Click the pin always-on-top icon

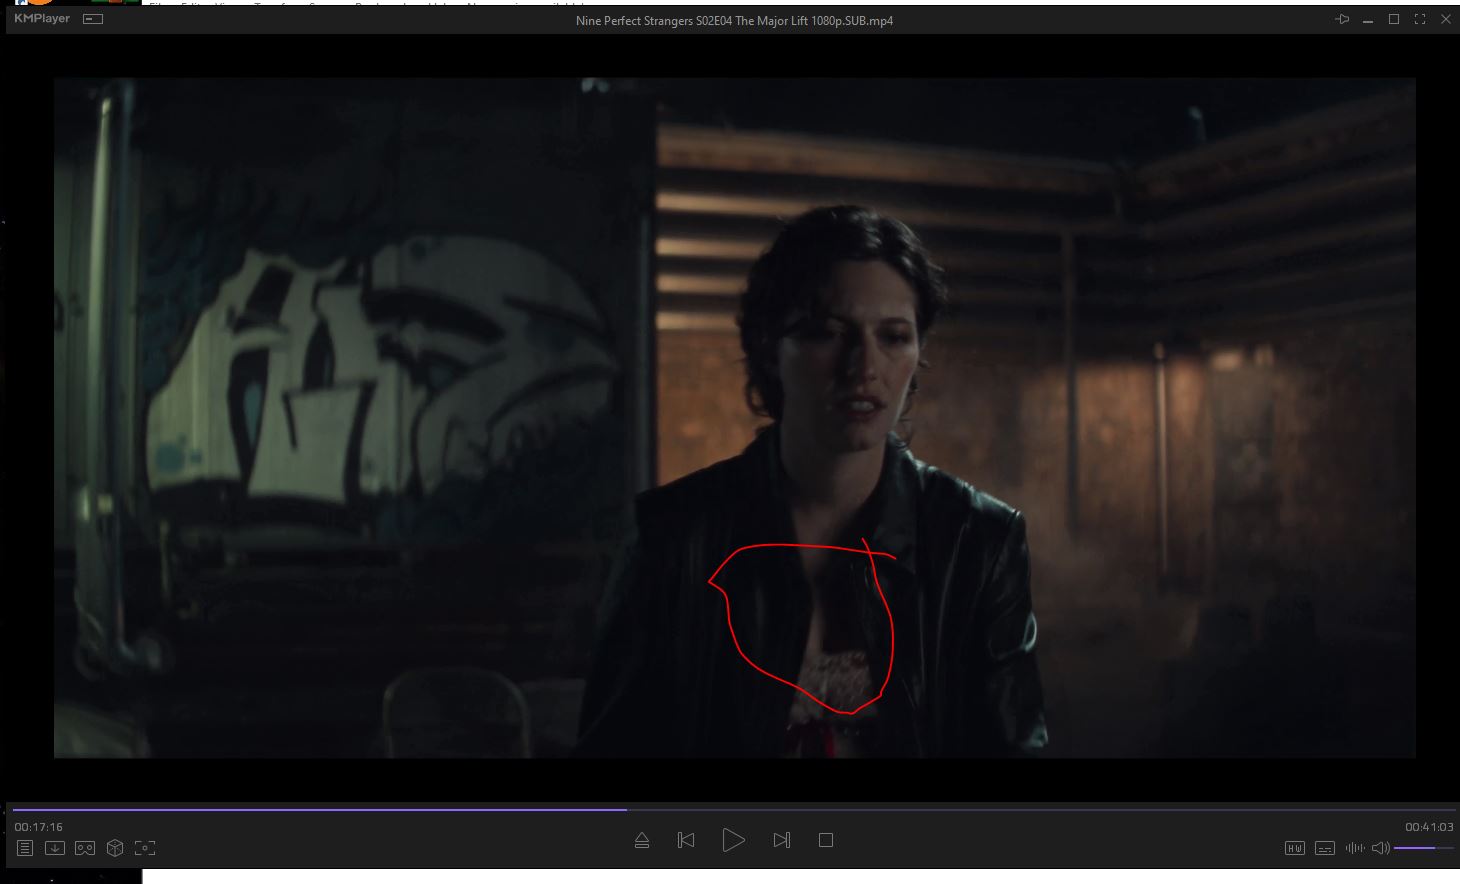click(1342, 20)
